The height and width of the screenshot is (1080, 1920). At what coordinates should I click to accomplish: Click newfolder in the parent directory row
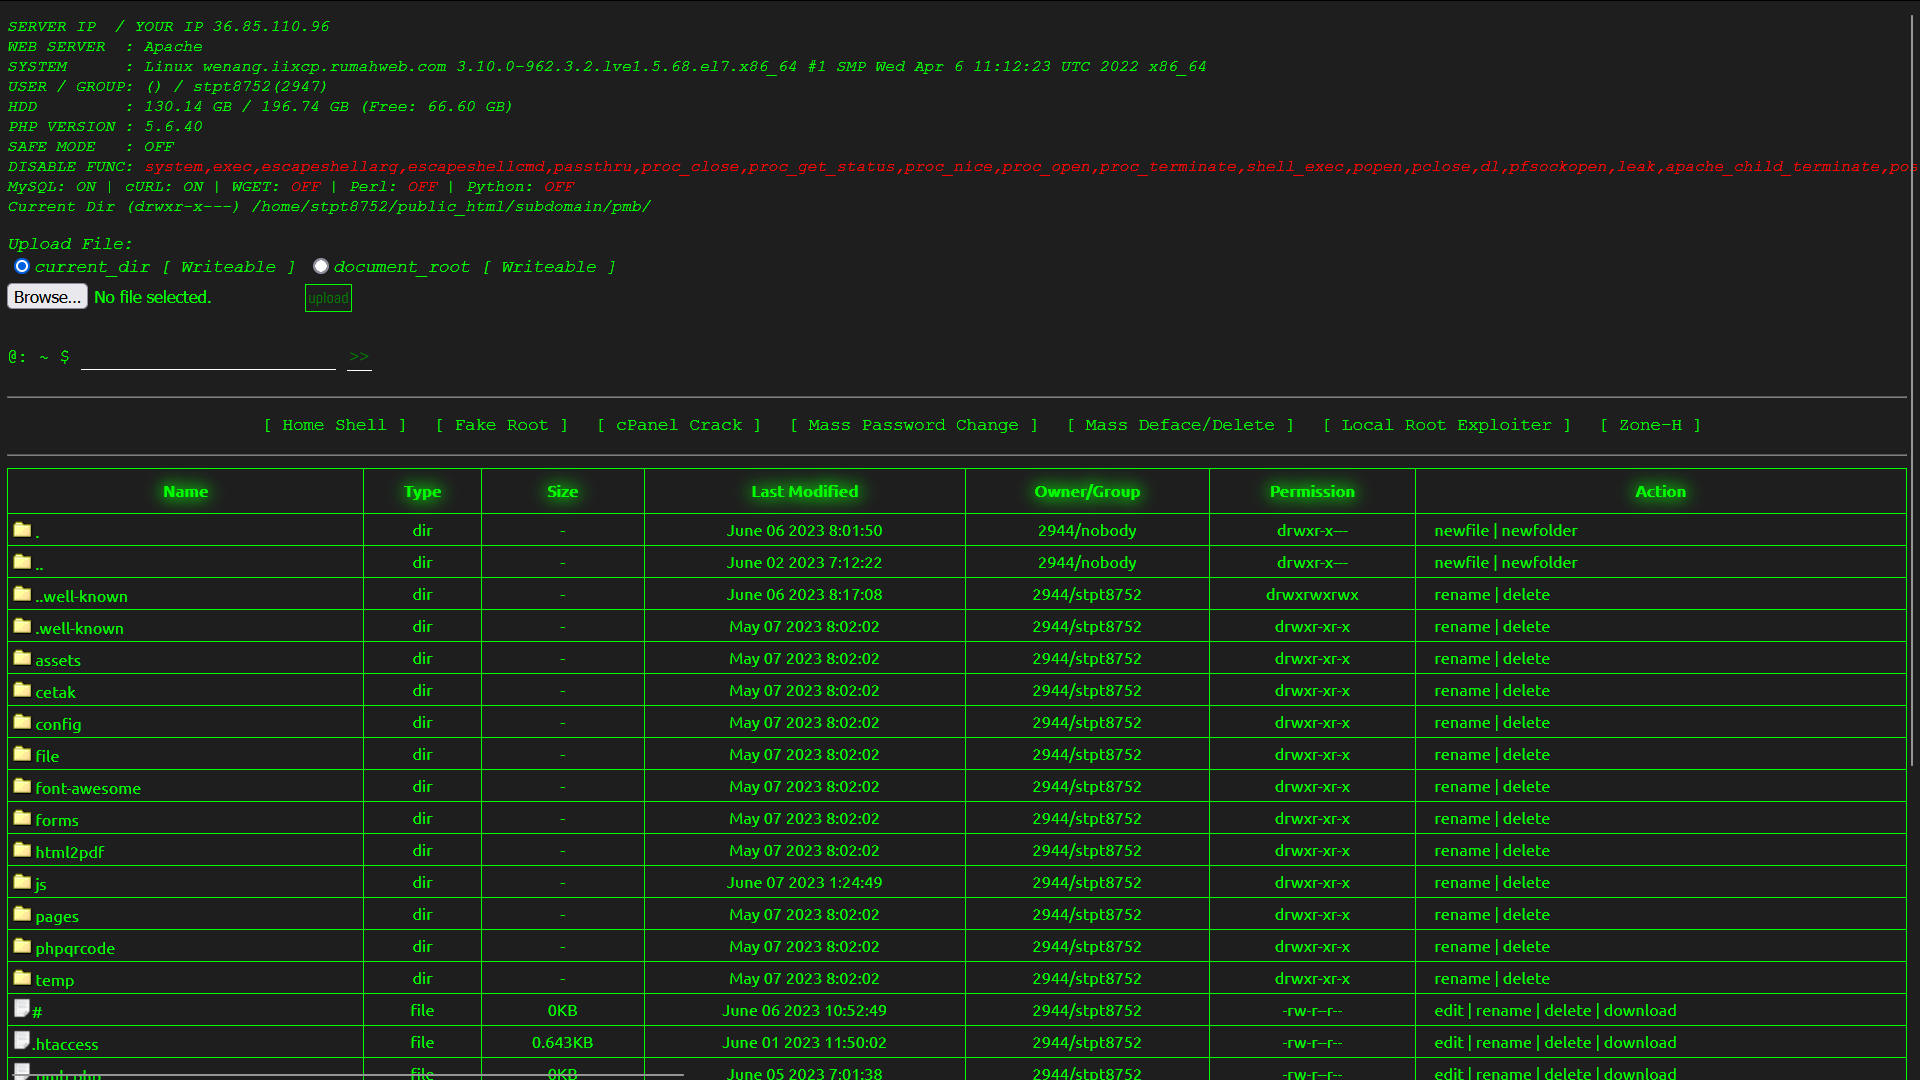click(x=1539, y=562)
